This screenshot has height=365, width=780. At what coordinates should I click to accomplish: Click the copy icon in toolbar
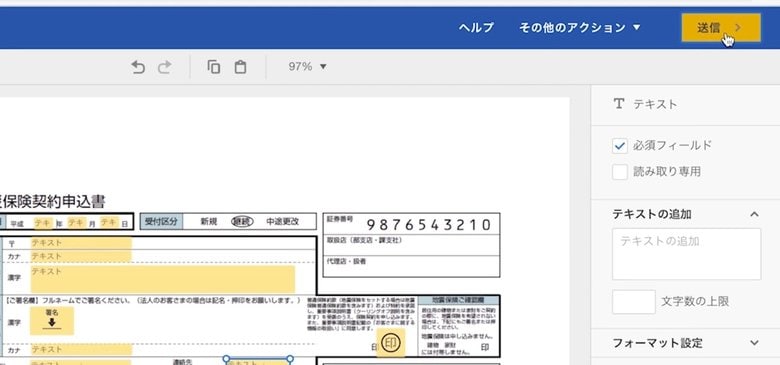click(213, 67)
